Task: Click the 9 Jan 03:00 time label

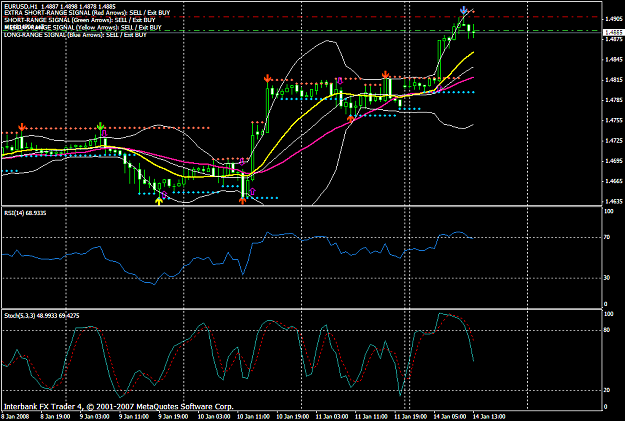Action: [94, 417]
